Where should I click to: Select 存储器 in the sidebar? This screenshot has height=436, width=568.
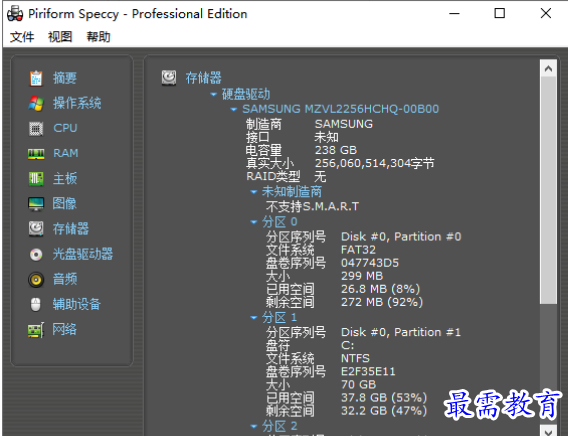71,229
